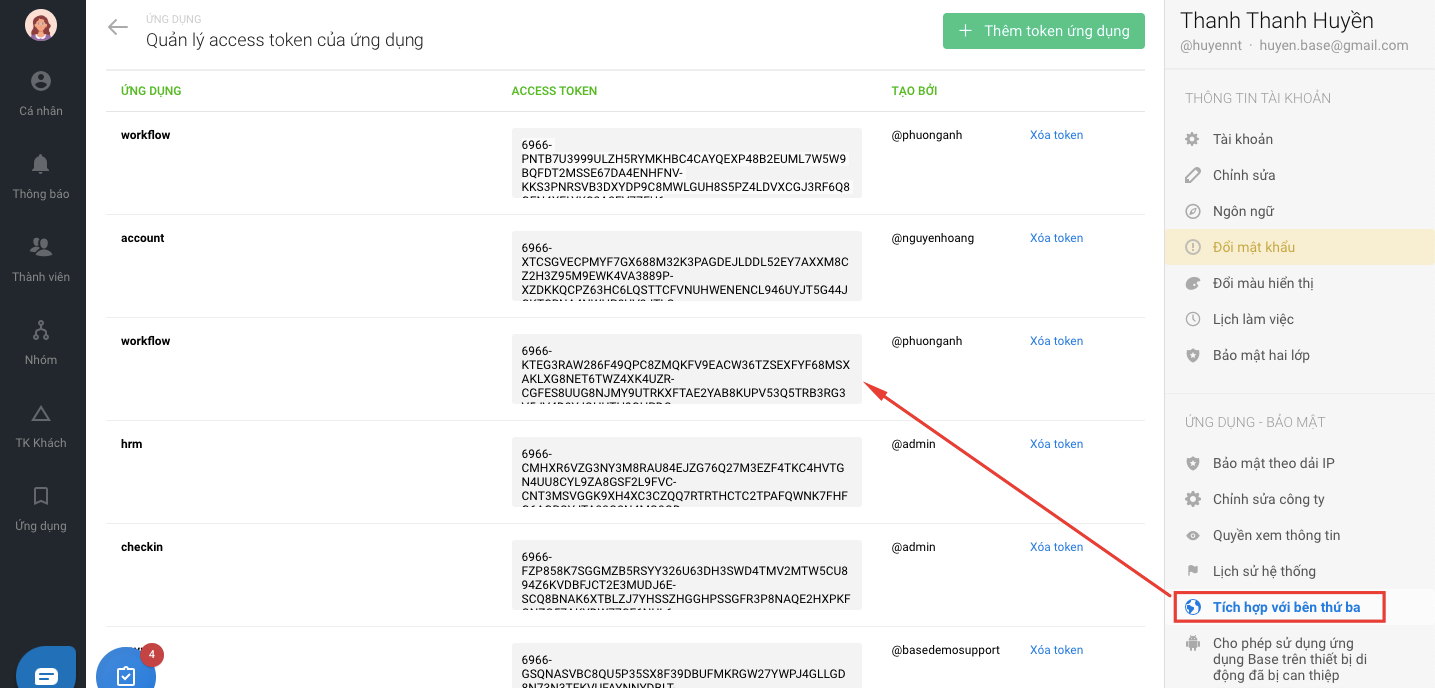Screen dimensions: 1435x688
Task: Click the palette icon next to Đổi màu hiển thị
Action: click(x=1192, y=283)
